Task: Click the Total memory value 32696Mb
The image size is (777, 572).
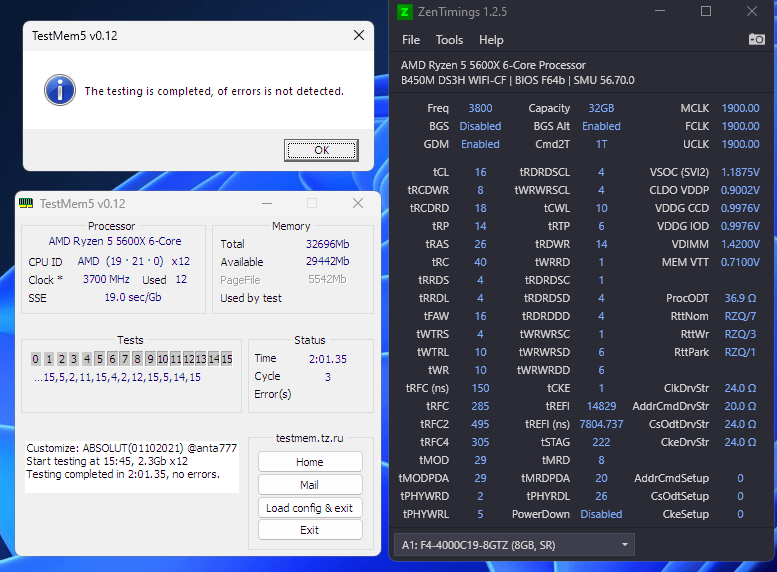Action: (x=327, y=244)
